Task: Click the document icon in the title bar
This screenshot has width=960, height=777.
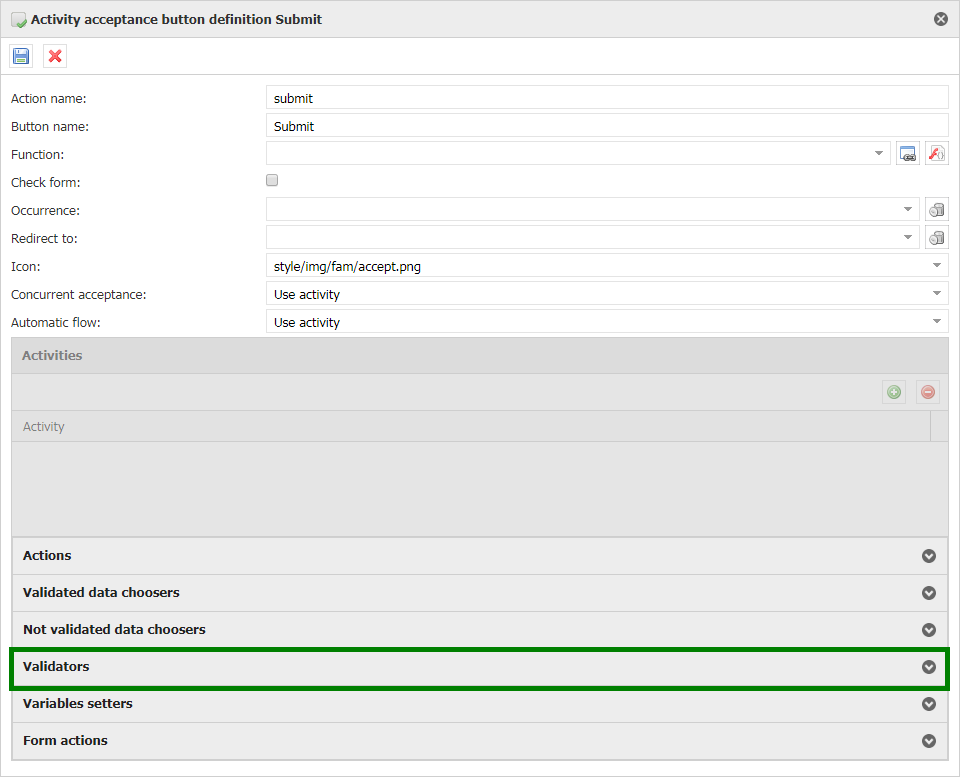Action: point(19,20)
